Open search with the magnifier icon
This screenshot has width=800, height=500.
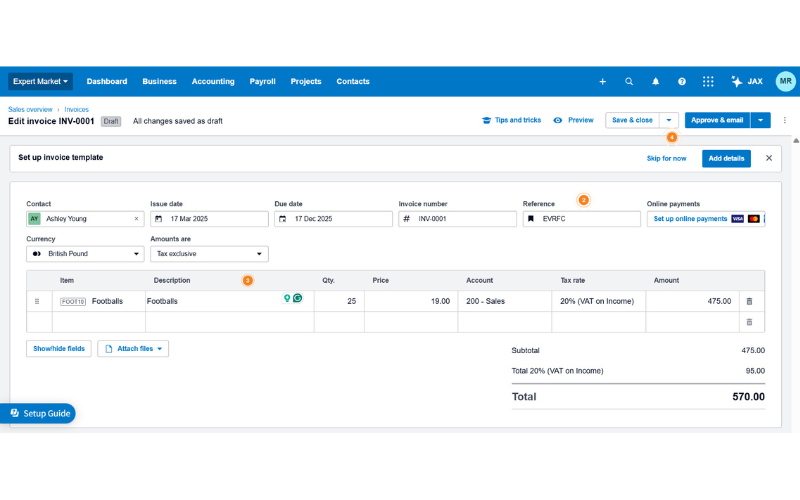click(x=629, y=82)
